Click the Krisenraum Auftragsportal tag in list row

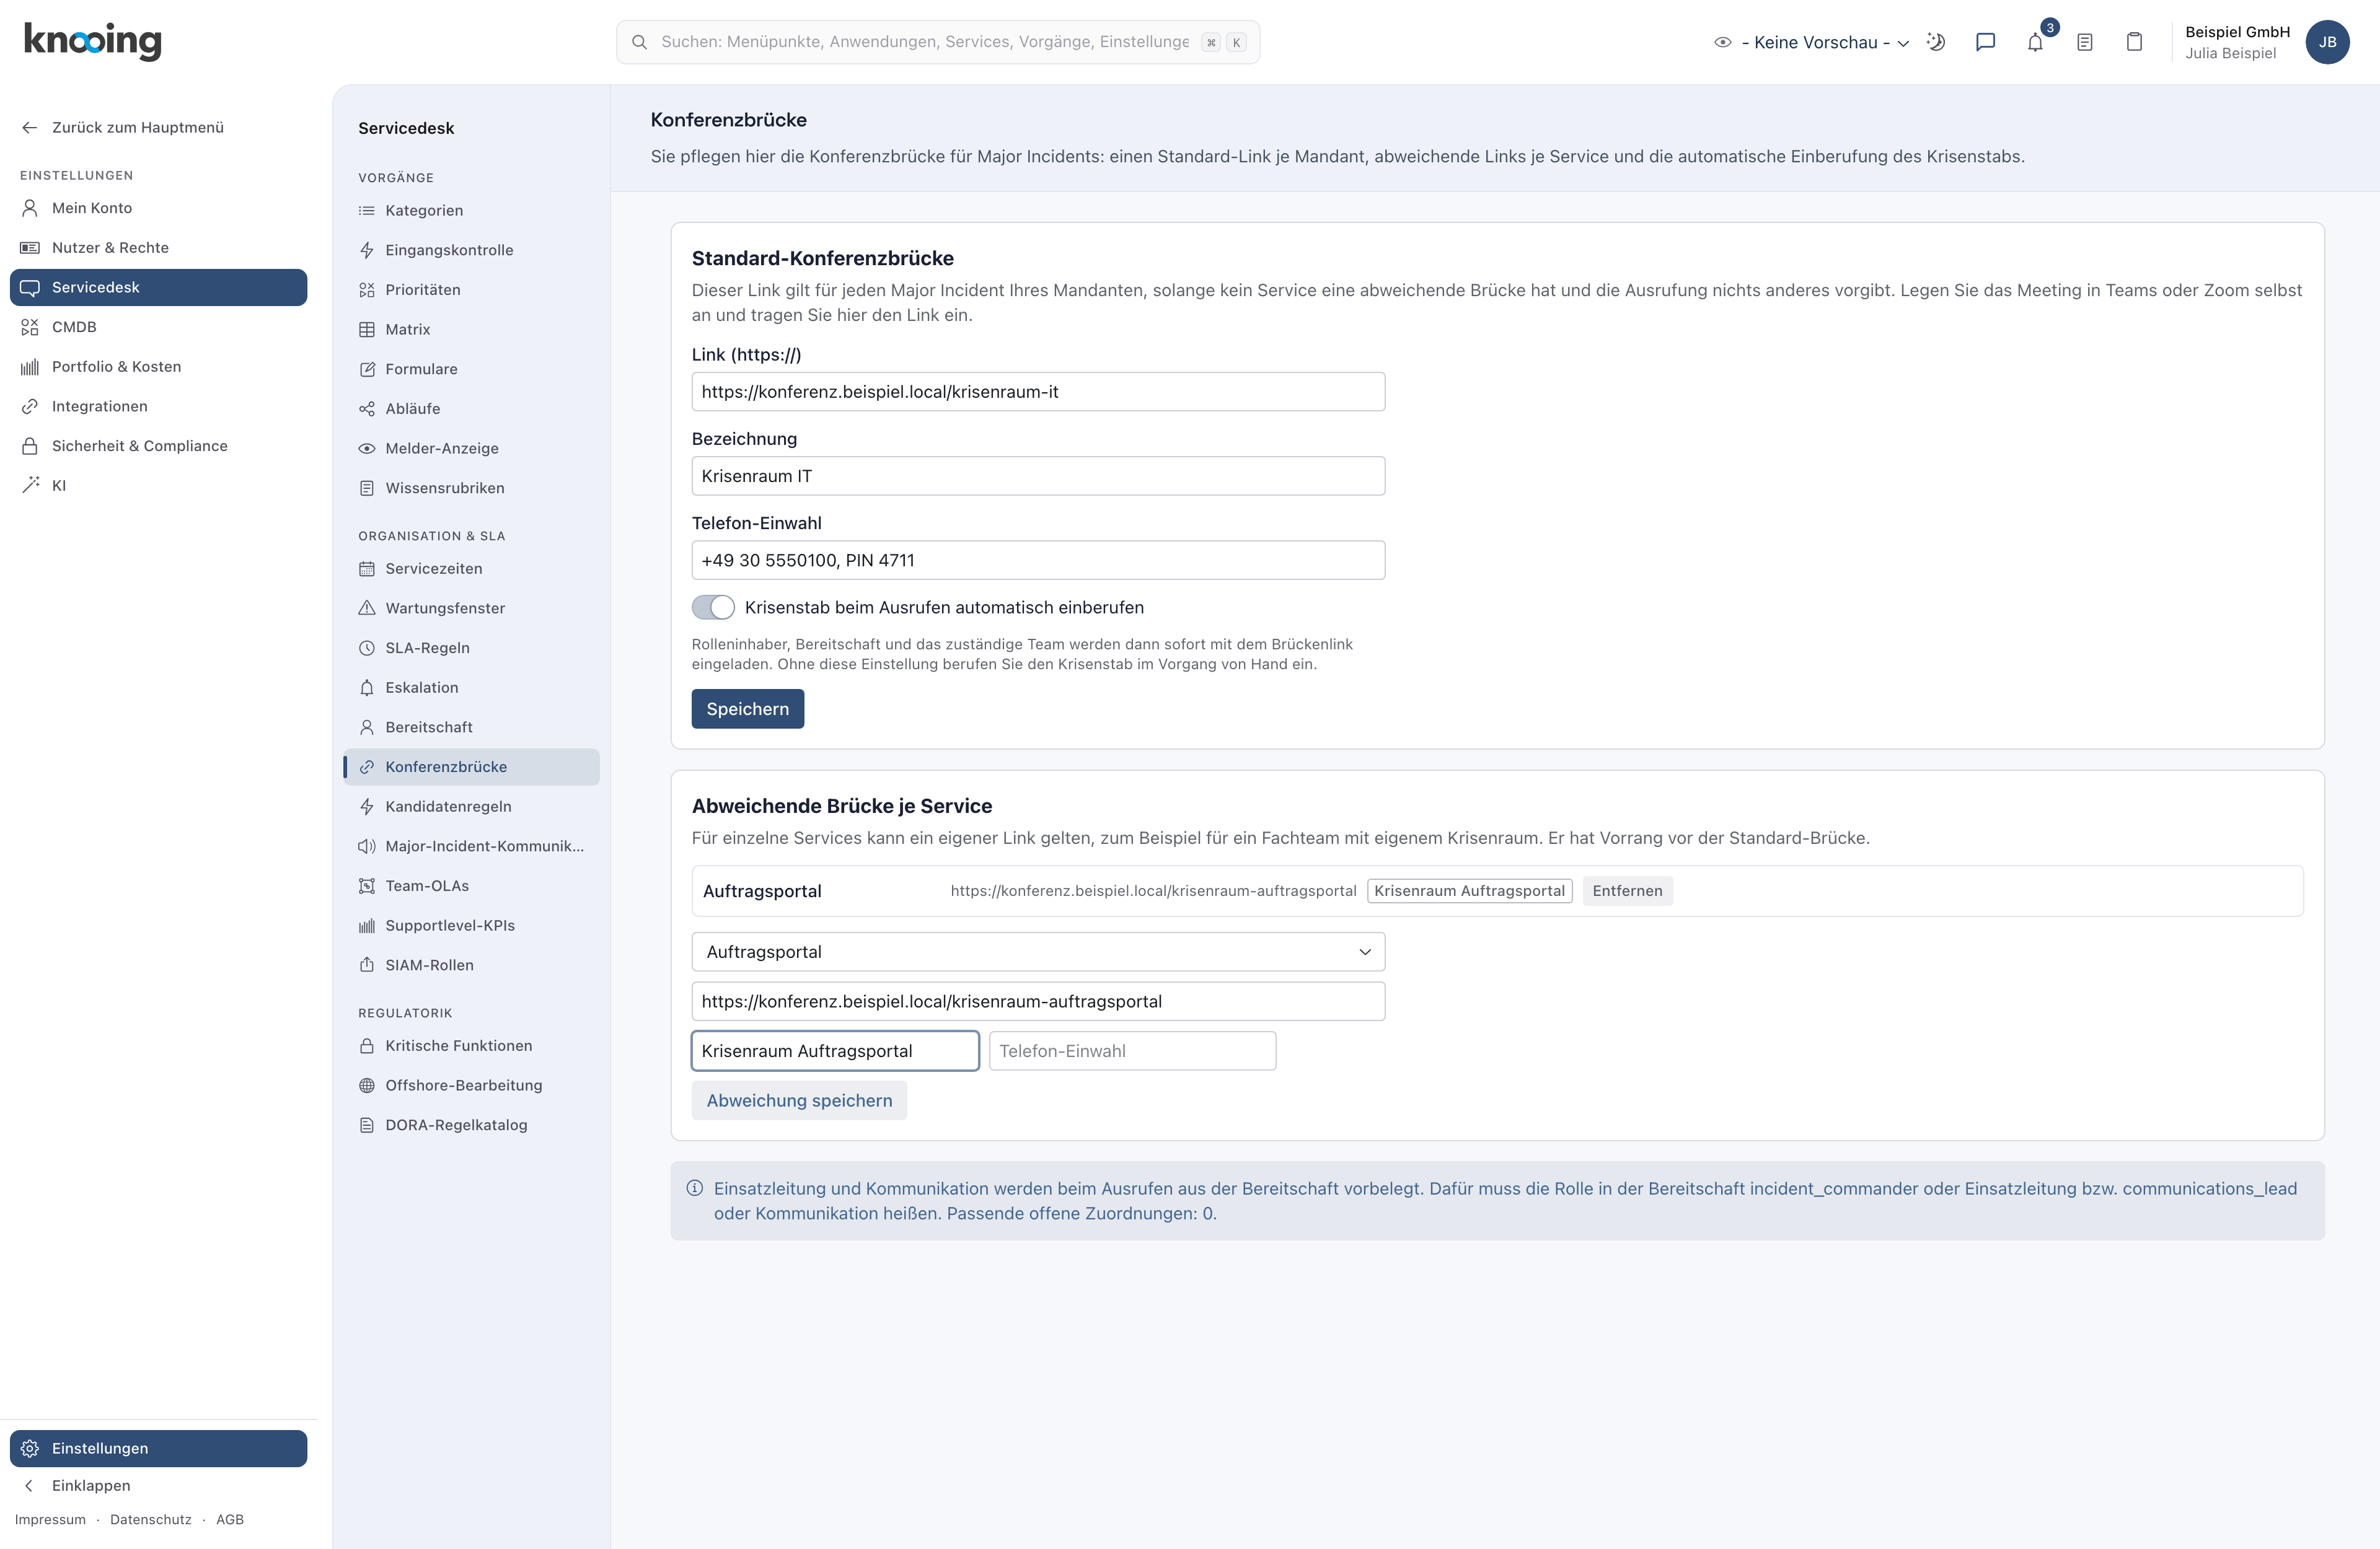1469,891
